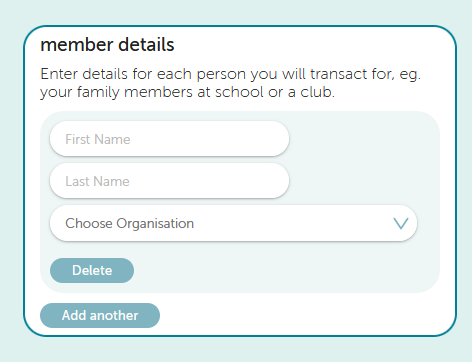Click the word "details" in the heading
472x362 pixels.
tap(146, 45)
